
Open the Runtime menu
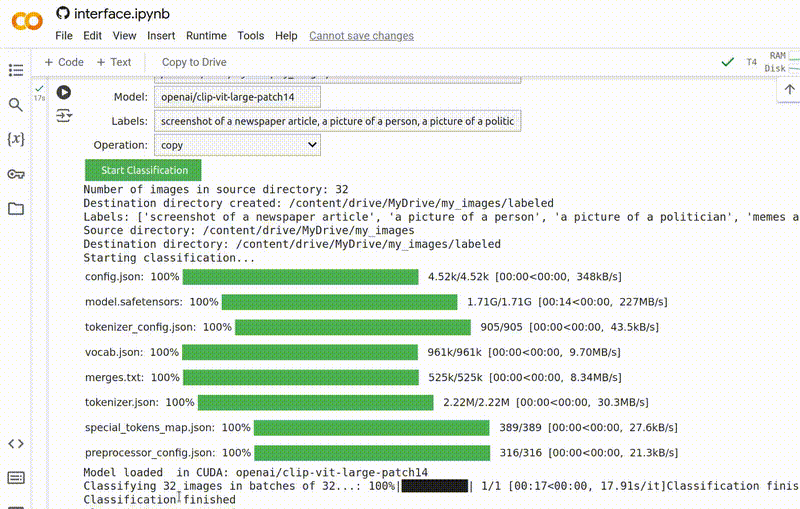click(206, 36)
